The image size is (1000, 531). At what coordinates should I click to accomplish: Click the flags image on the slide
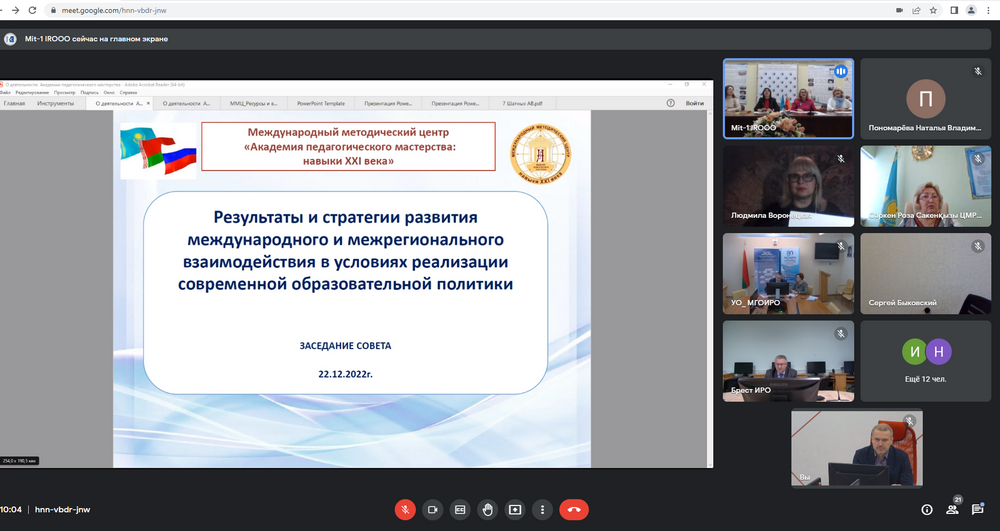point(158,151)
